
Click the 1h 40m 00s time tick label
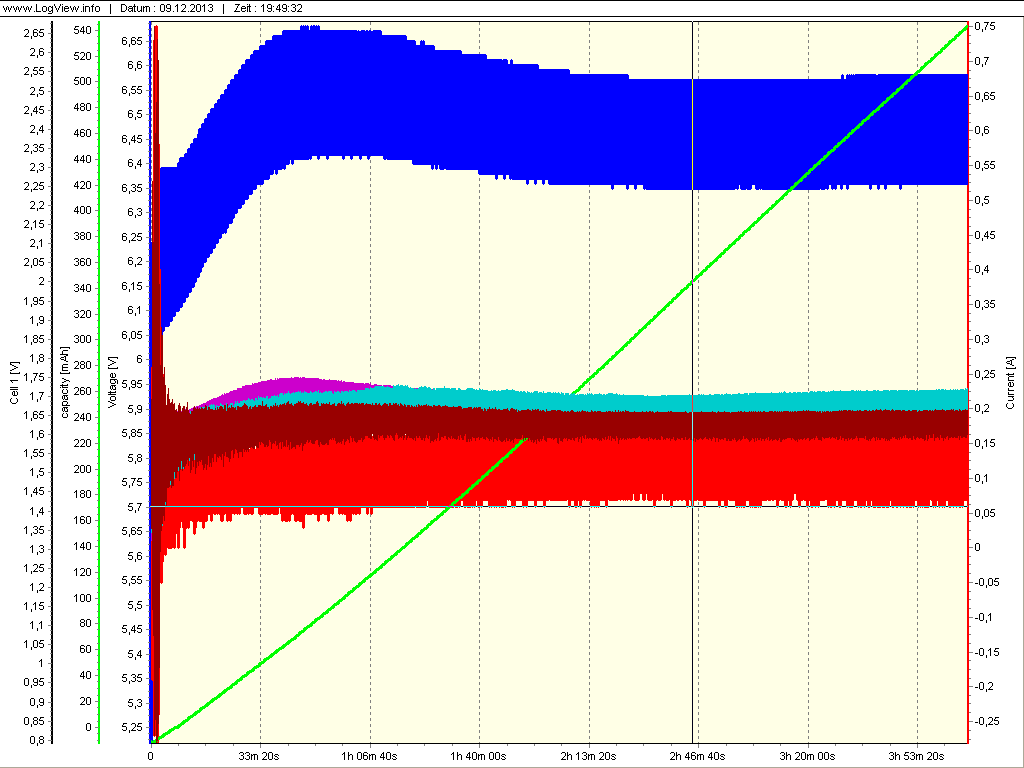(479, 756)
